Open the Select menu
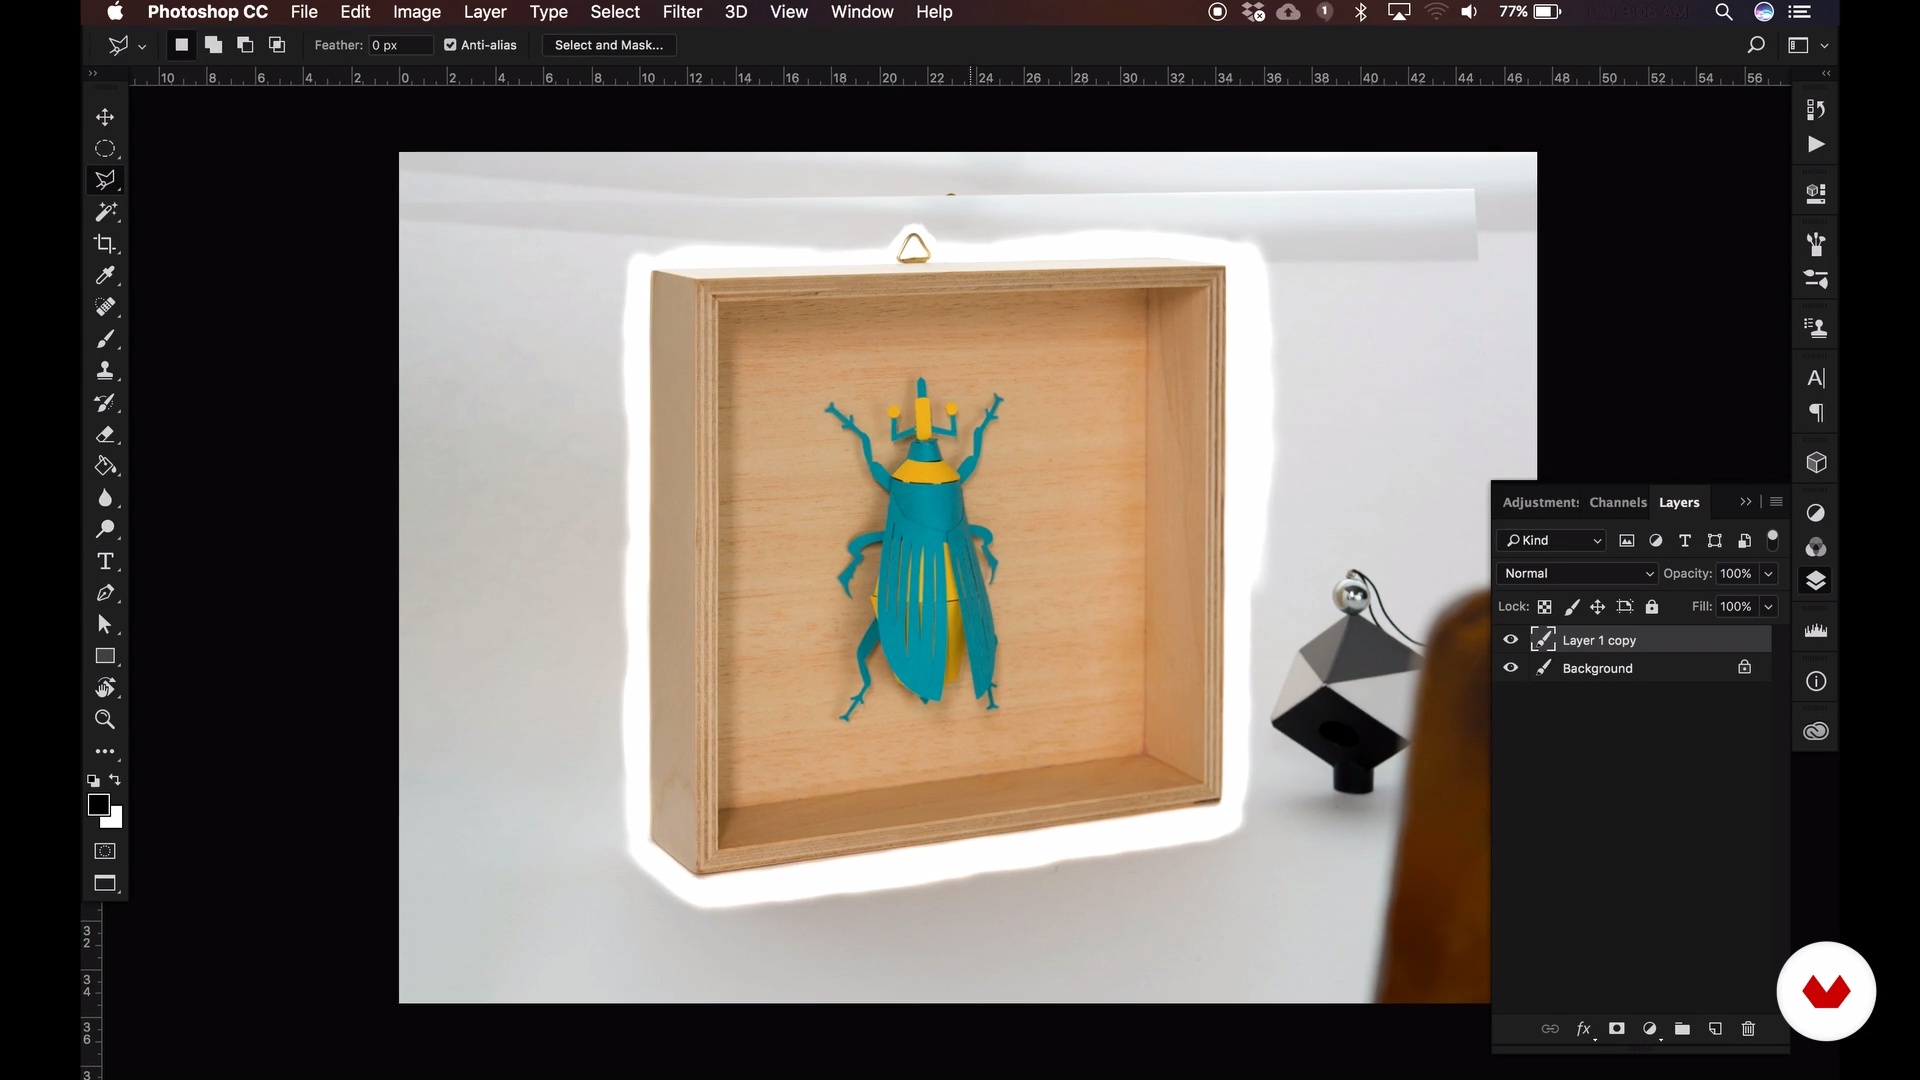 [615, 12]
